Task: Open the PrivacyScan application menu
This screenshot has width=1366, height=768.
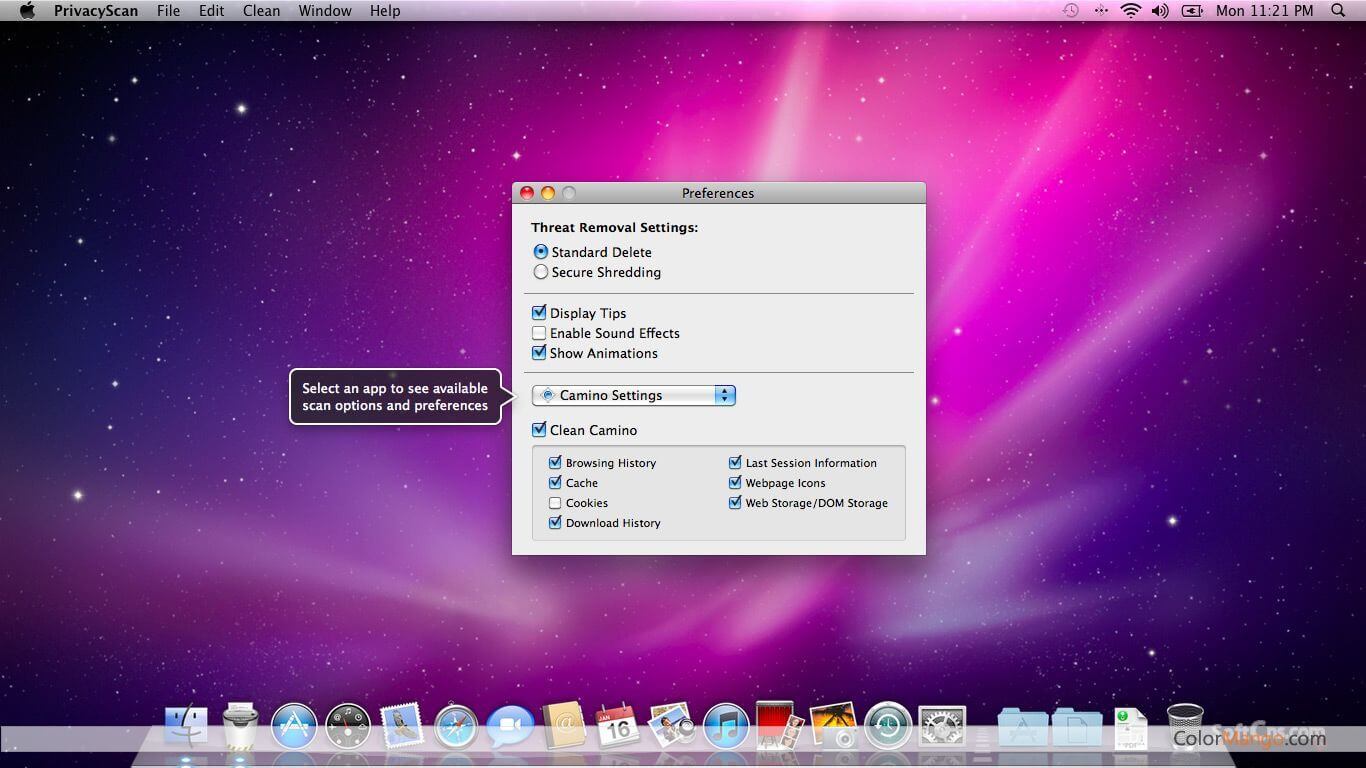Action: coord(96,11)
